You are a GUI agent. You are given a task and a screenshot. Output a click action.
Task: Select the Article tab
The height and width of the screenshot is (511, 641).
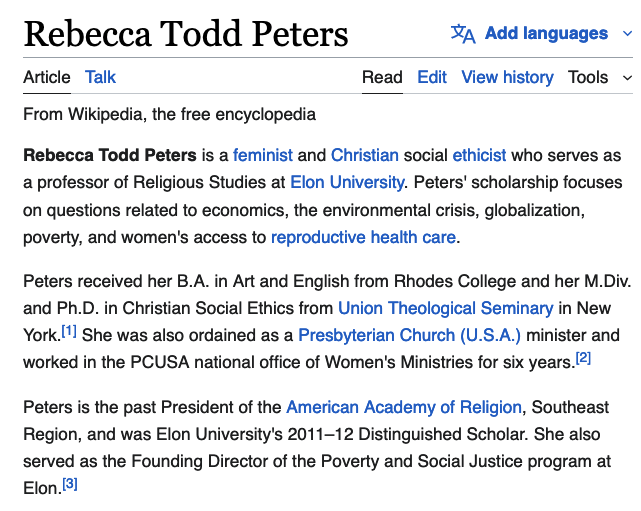pyautogui.click(x=47, y=77)
